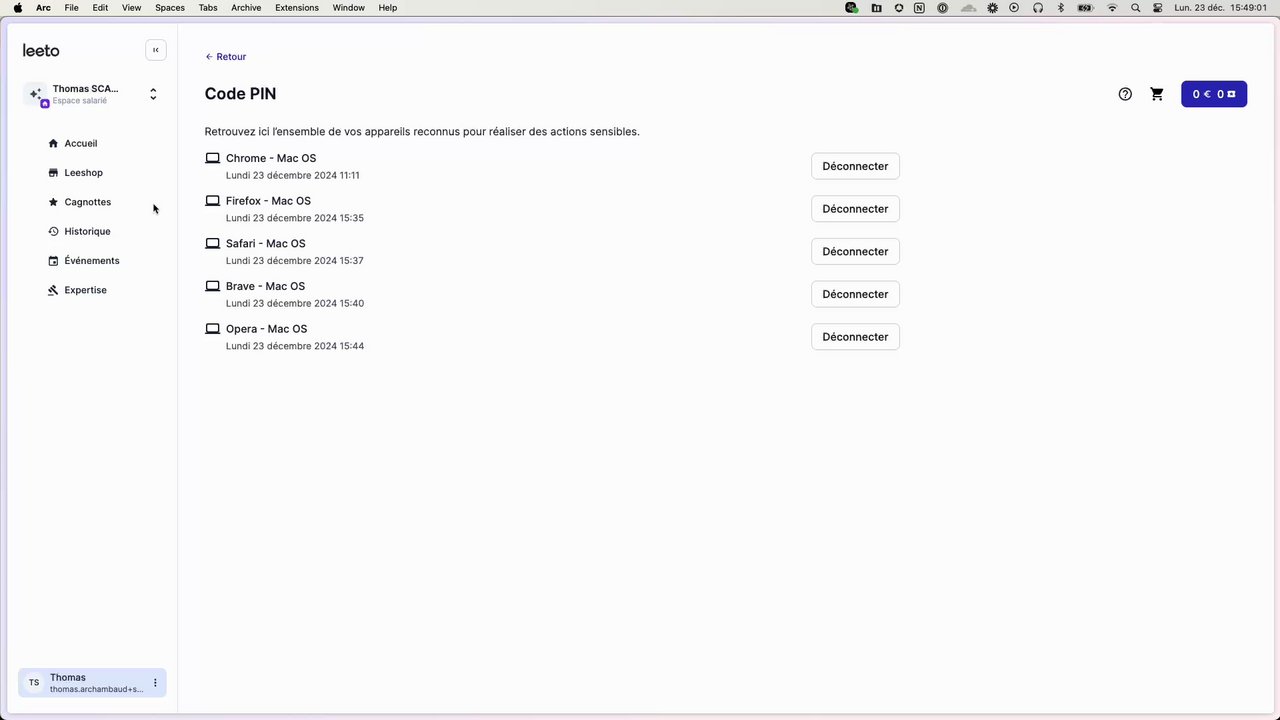Viewport: 1280px width, 720px height.
Task: Click the cloud icon in menu bar
Action: [x=967, y=8]
